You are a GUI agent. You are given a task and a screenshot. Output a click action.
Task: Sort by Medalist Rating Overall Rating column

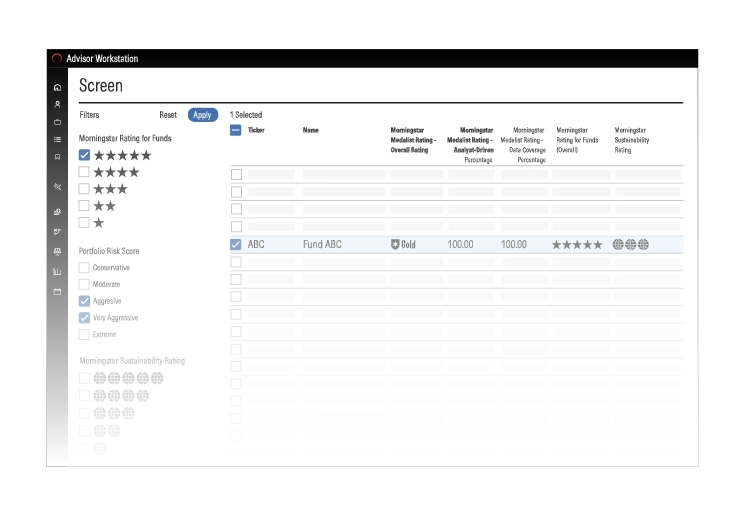tap(413, 140)
